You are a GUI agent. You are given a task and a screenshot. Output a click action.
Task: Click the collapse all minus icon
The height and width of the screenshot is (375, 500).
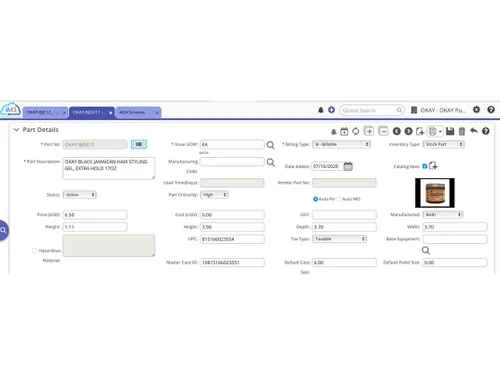coord(383,131)
